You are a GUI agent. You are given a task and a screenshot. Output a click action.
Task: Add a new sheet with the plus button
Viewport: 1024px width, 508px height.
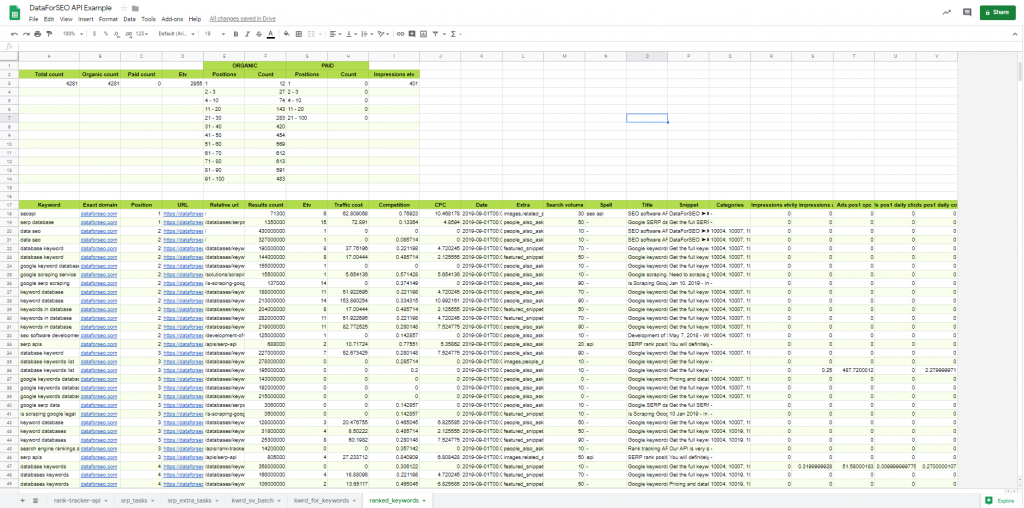click(x=22, y=500)
